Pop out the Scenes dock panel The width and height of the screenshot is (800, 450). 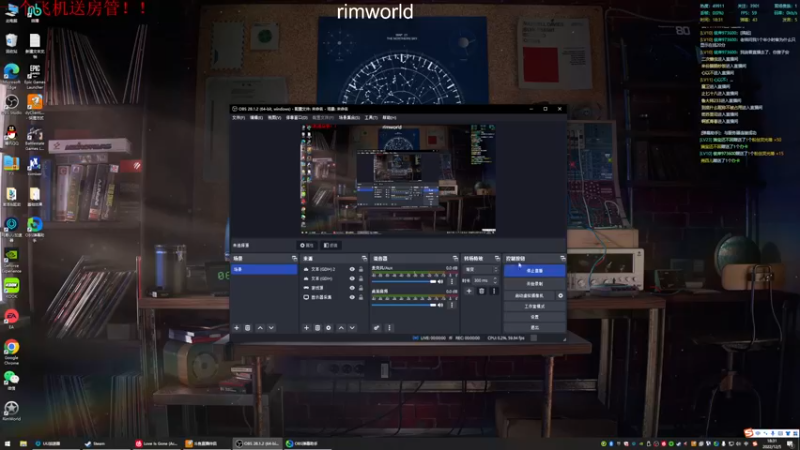tap(294, 258)
